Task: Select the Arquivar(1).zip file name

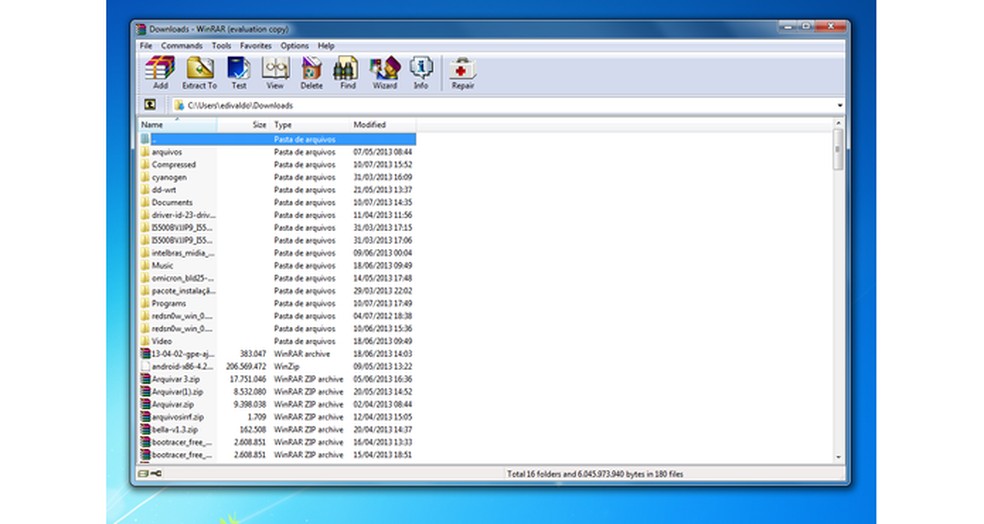Action: click(178, 392)
